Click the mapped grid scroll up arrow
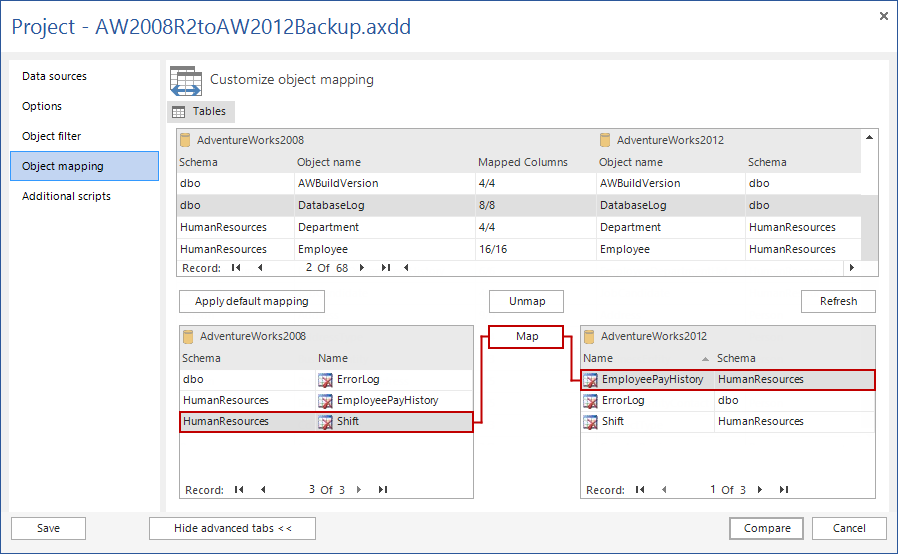Screen dimensions: 898x554 click(869, 137)
